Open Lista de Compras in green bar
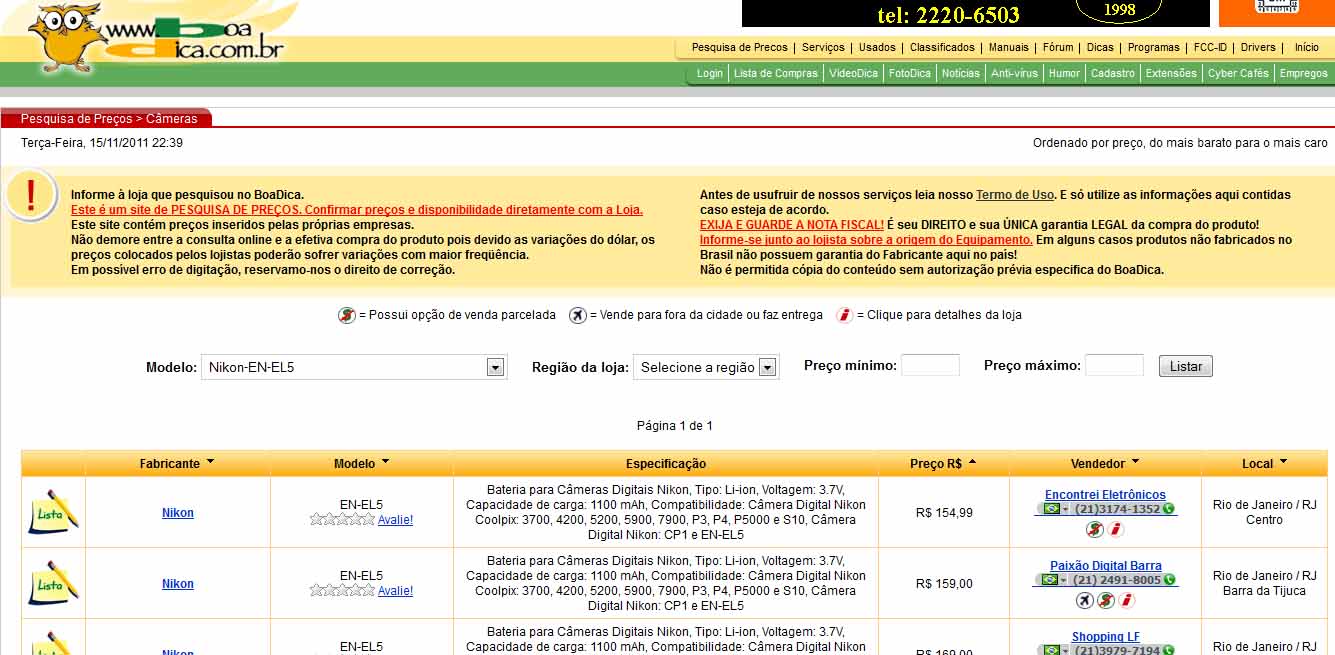Viewport: 1335px width, 655px height. [775, 73]
